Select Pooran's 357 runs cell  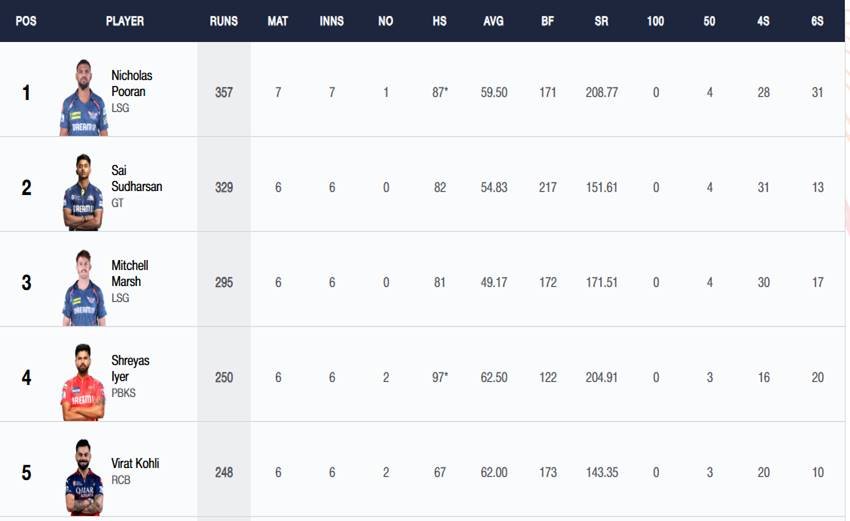coord(224,93)
